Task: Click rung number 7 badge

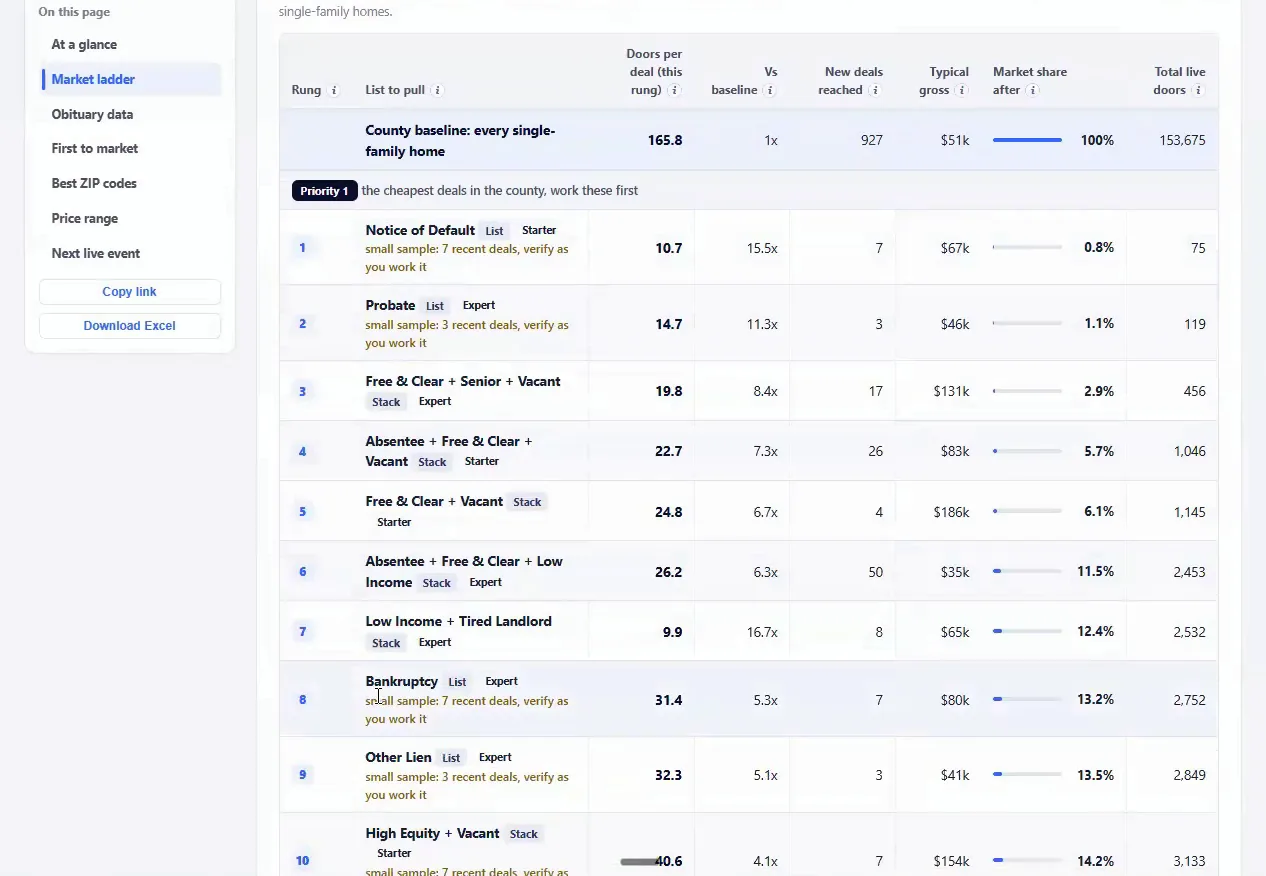Action: click(x=302, y=632)
